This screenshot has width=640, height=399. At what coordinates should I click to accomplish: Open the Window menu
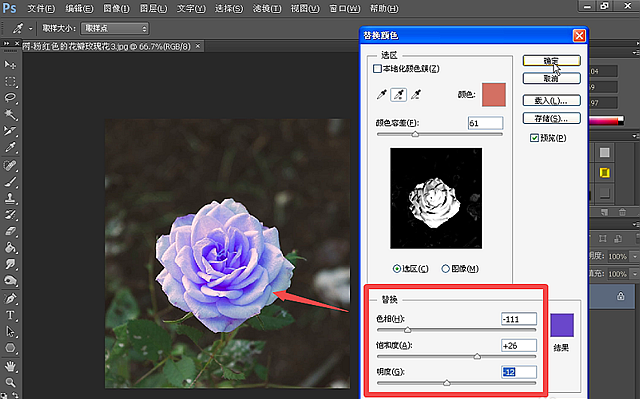[345, 8]
